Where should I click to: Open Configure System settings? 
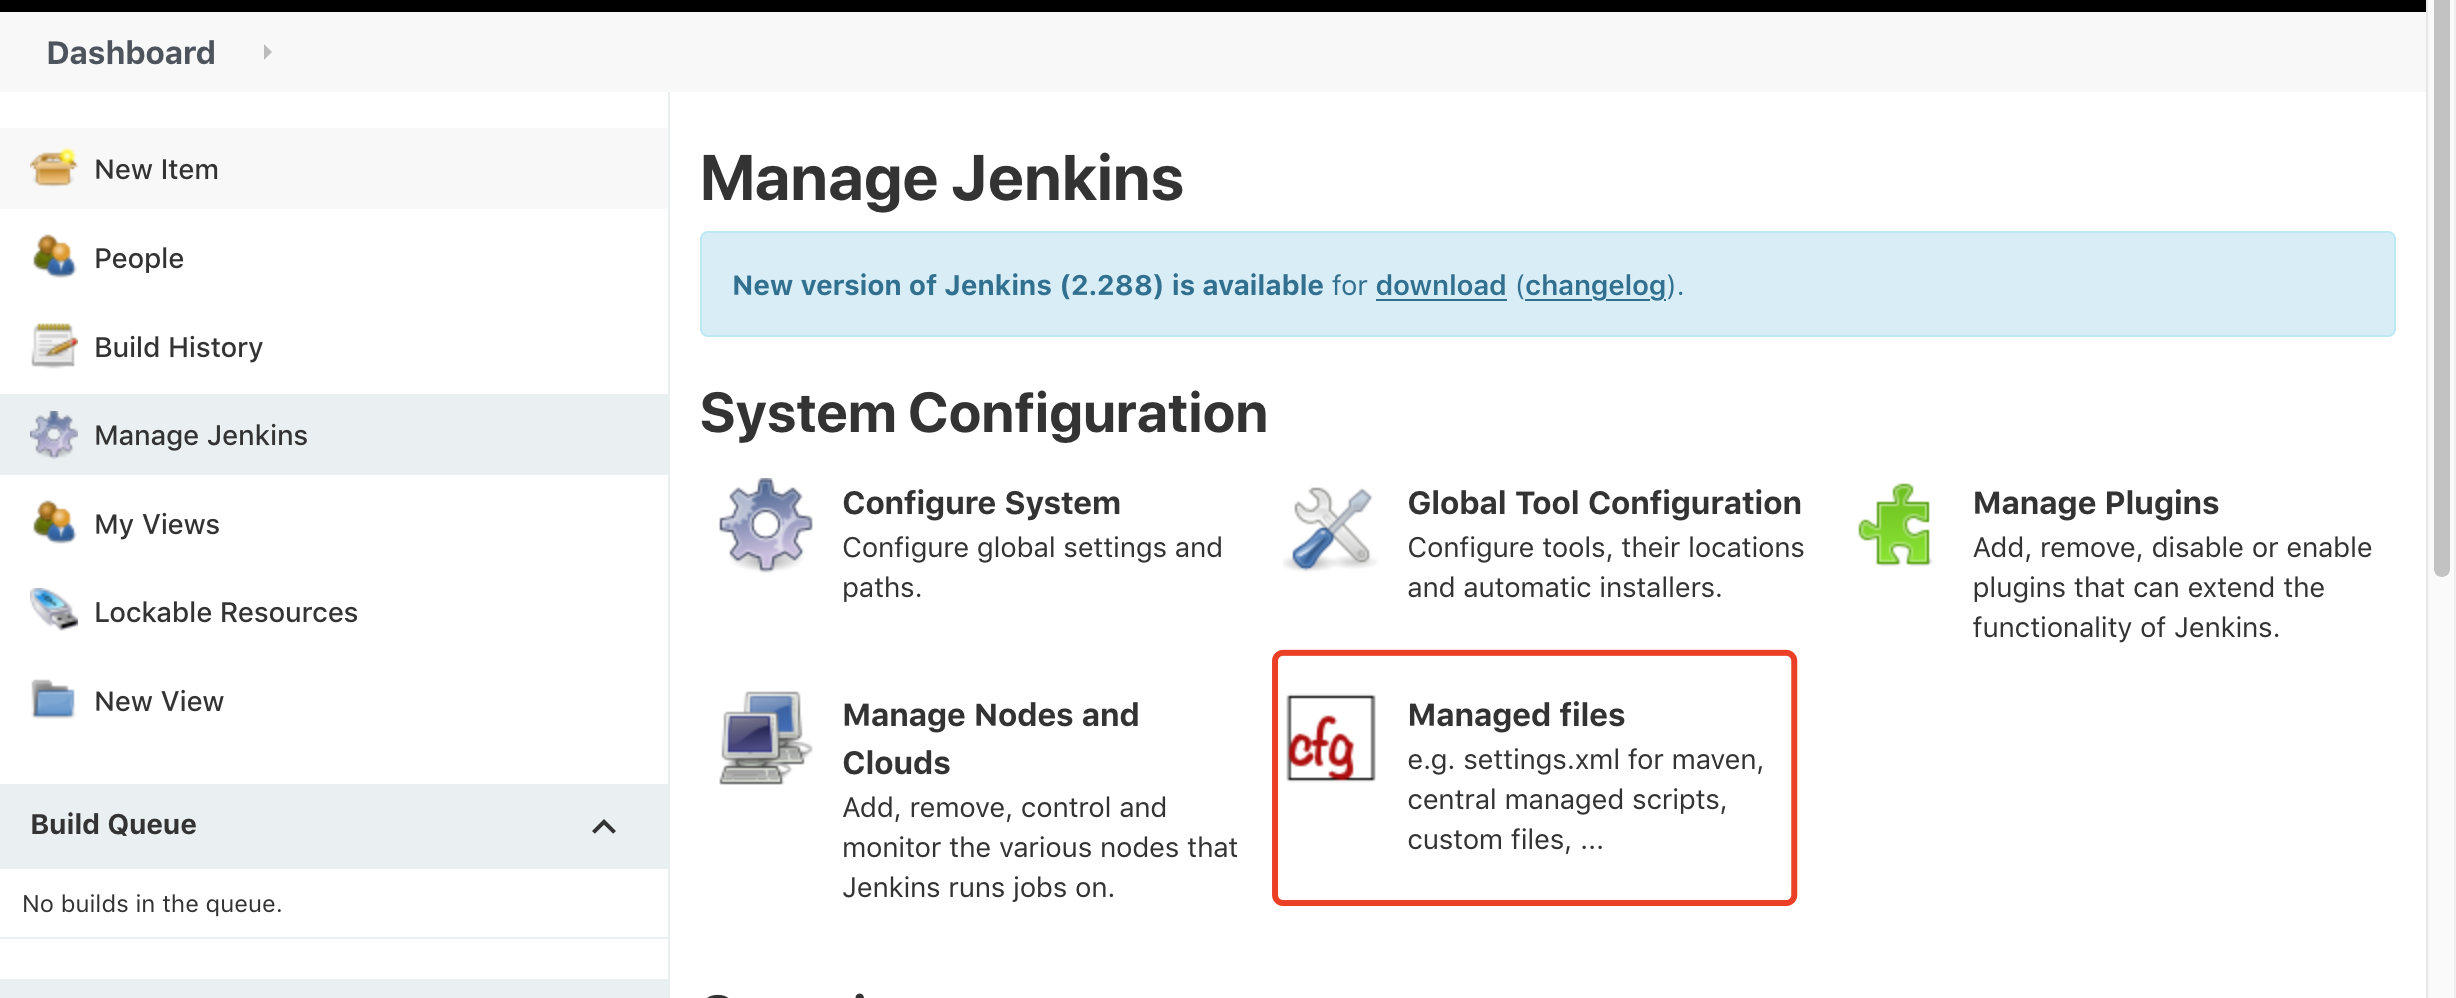[x=981, y=503]
